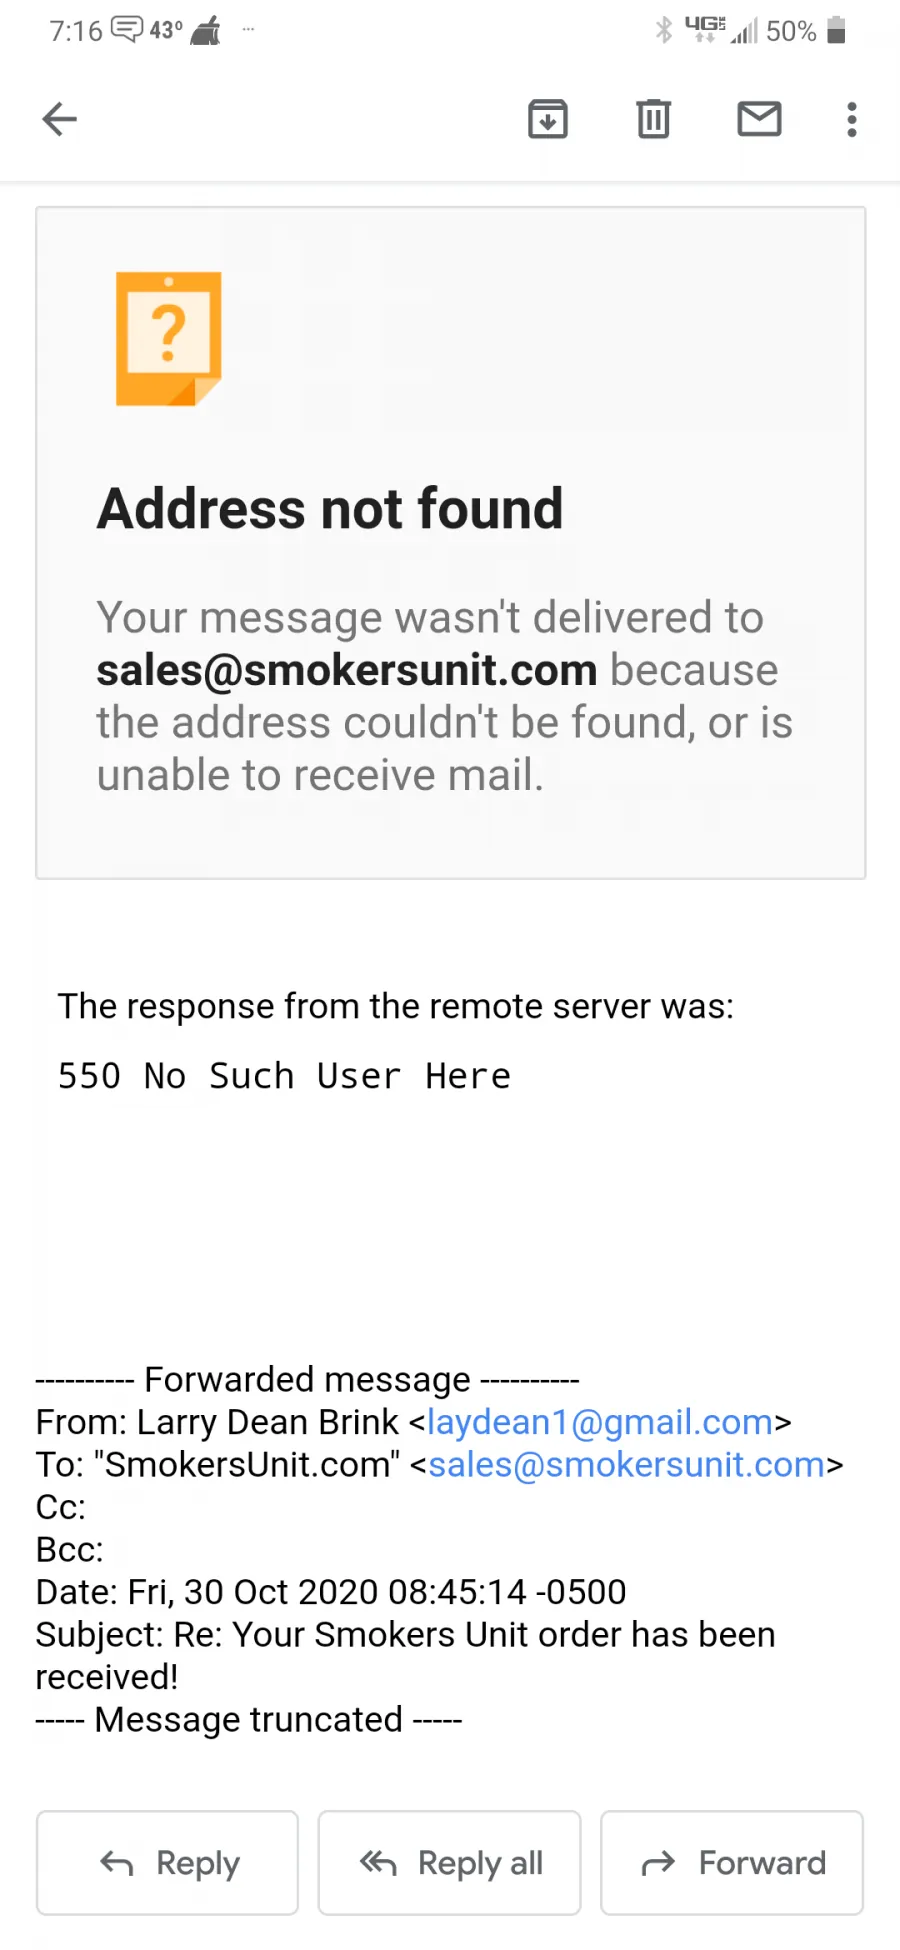Tap the battery icon in status bar

[x=837, y=30]
